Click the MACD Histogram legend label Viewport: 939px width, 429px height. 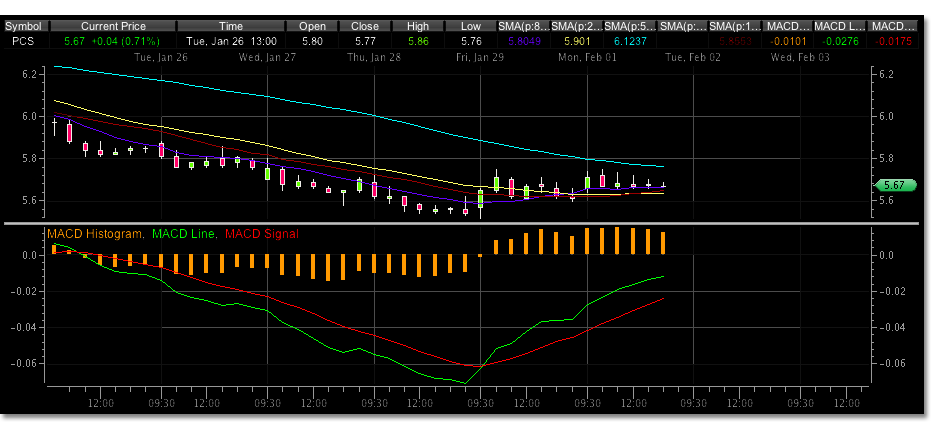tap(95, 233)
